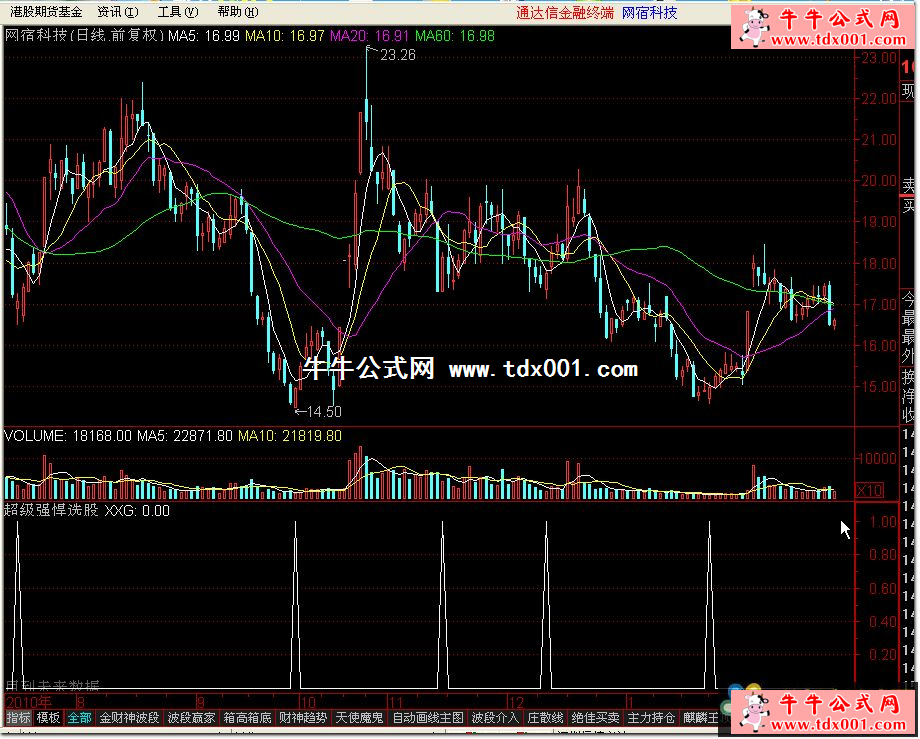
Task: Click month 8 on timeline
Action: pyautogui.click(x=80, y=702)
